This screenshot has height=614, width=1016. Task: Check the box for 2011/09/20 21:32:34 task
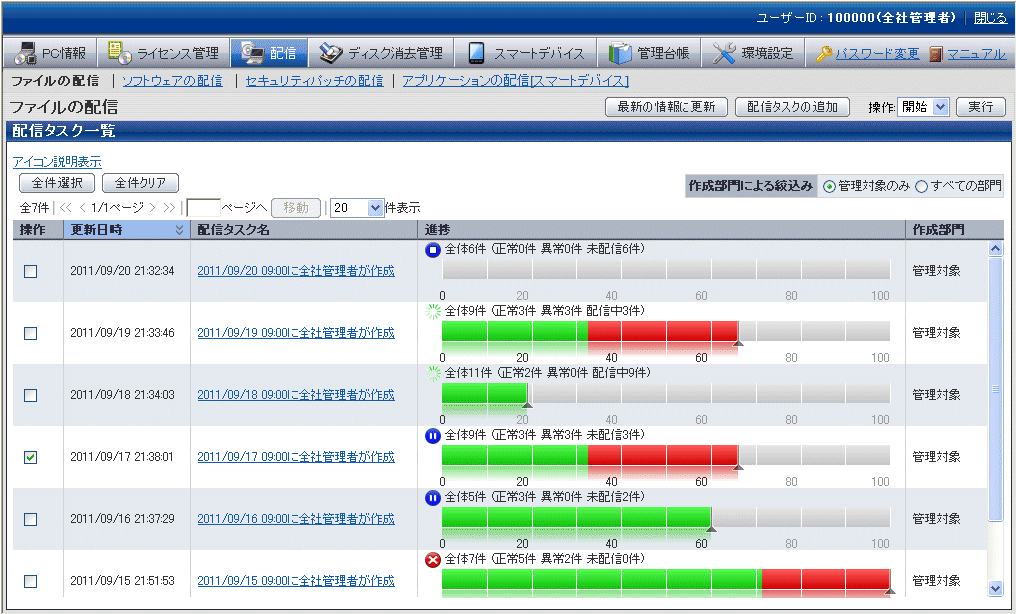30,271
